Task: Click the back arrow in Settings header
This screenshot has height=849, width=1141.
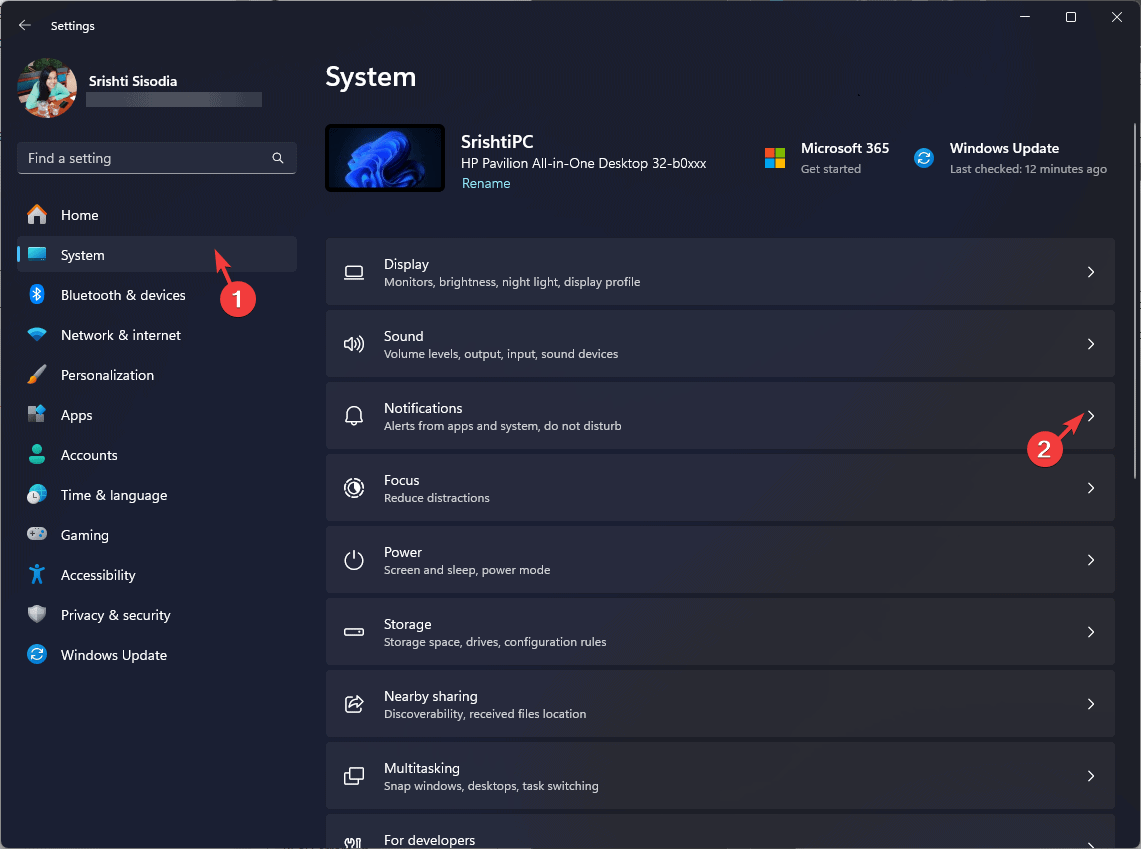Action: pos(25,25)
